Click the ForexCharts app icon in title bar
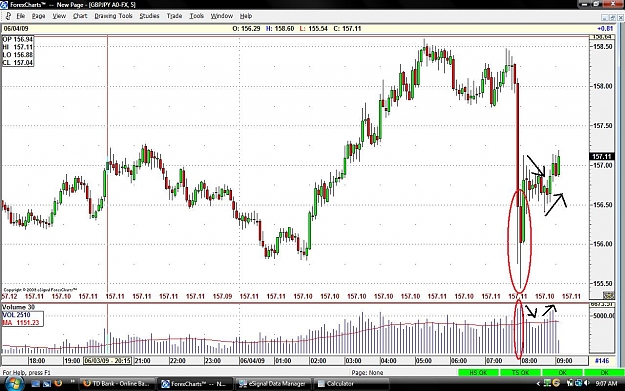Image resolution: width=625 pixels, height=391 pixels. click(4, 5)
